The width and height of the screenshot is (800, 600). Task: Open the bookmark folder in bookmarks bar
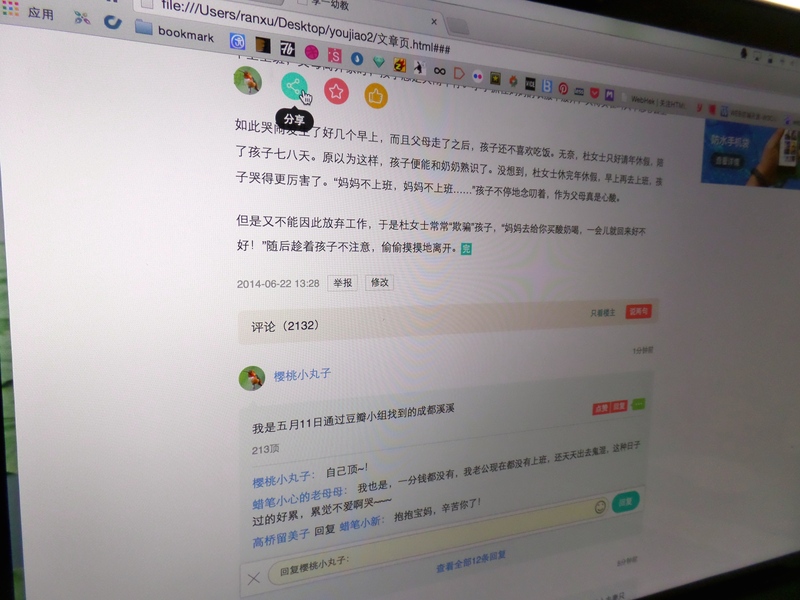click(x=174, y=31)
